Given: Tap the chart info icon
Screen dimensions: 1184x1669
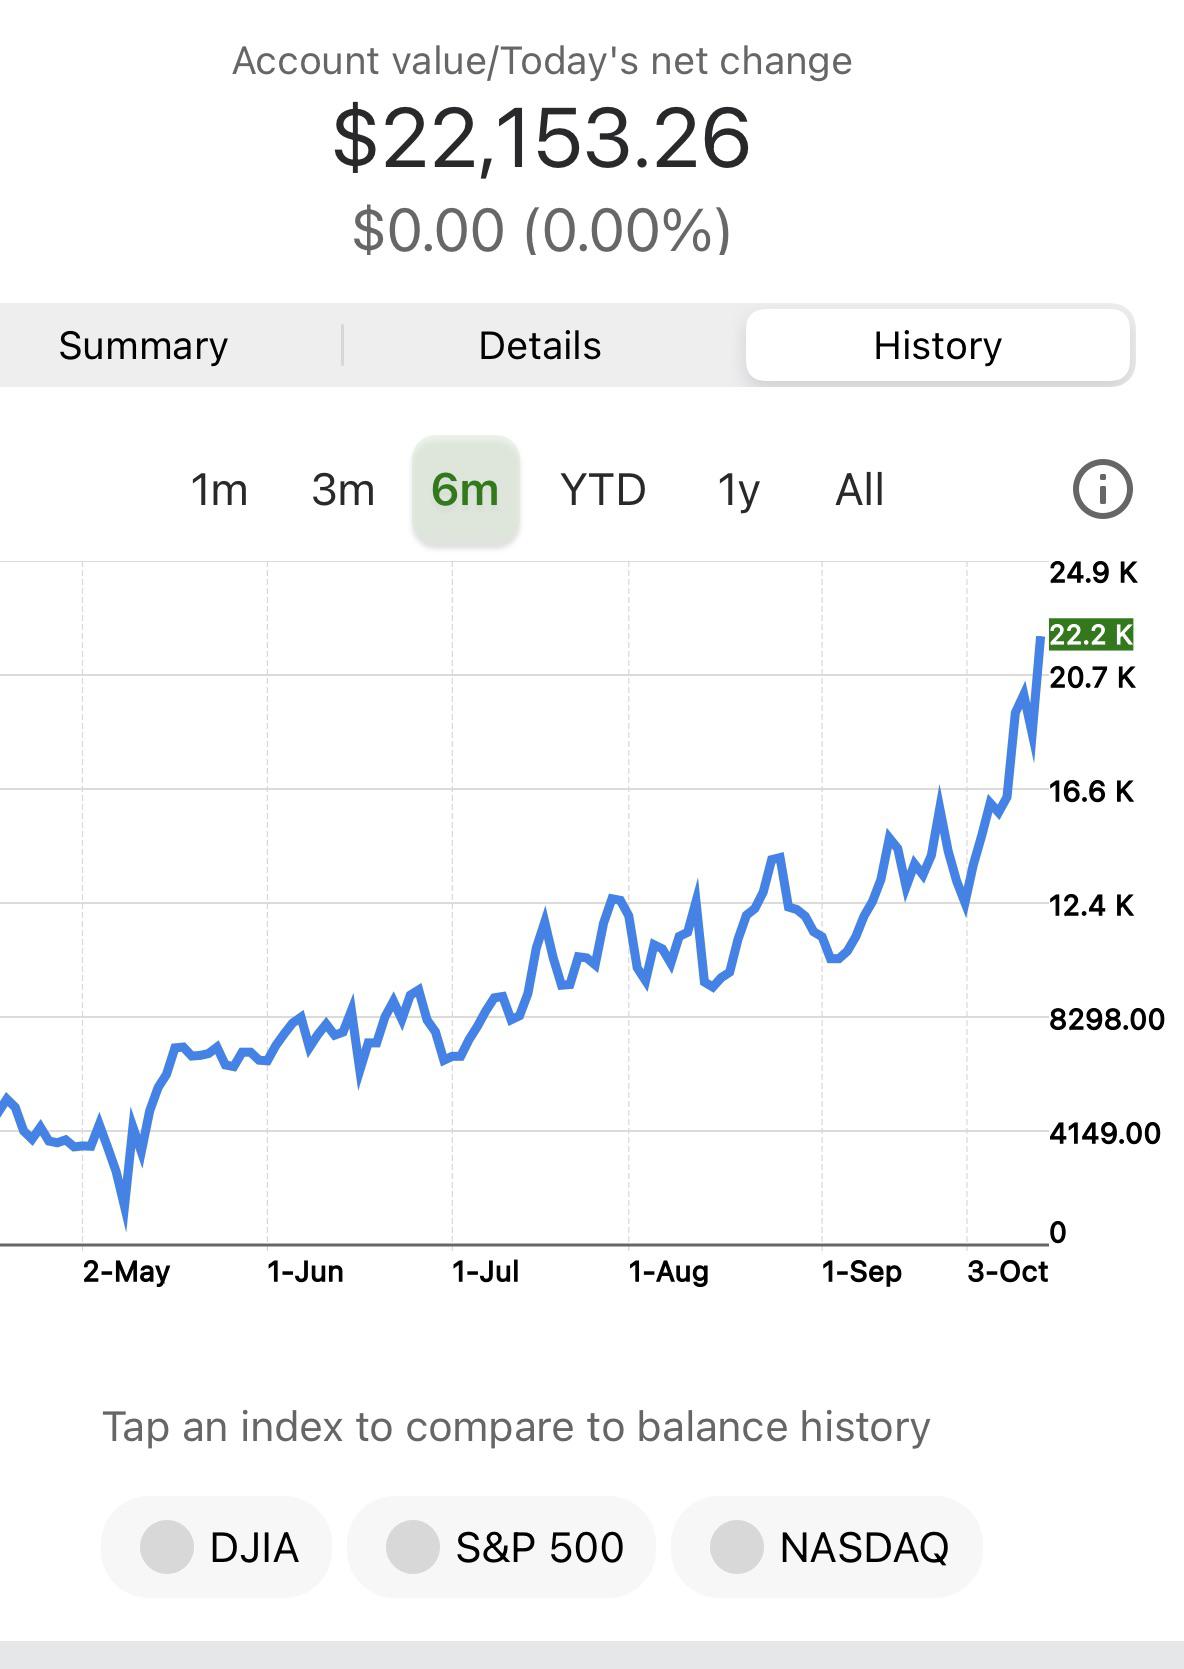Looking at the screenshot, I should (x=1102, y=490).
